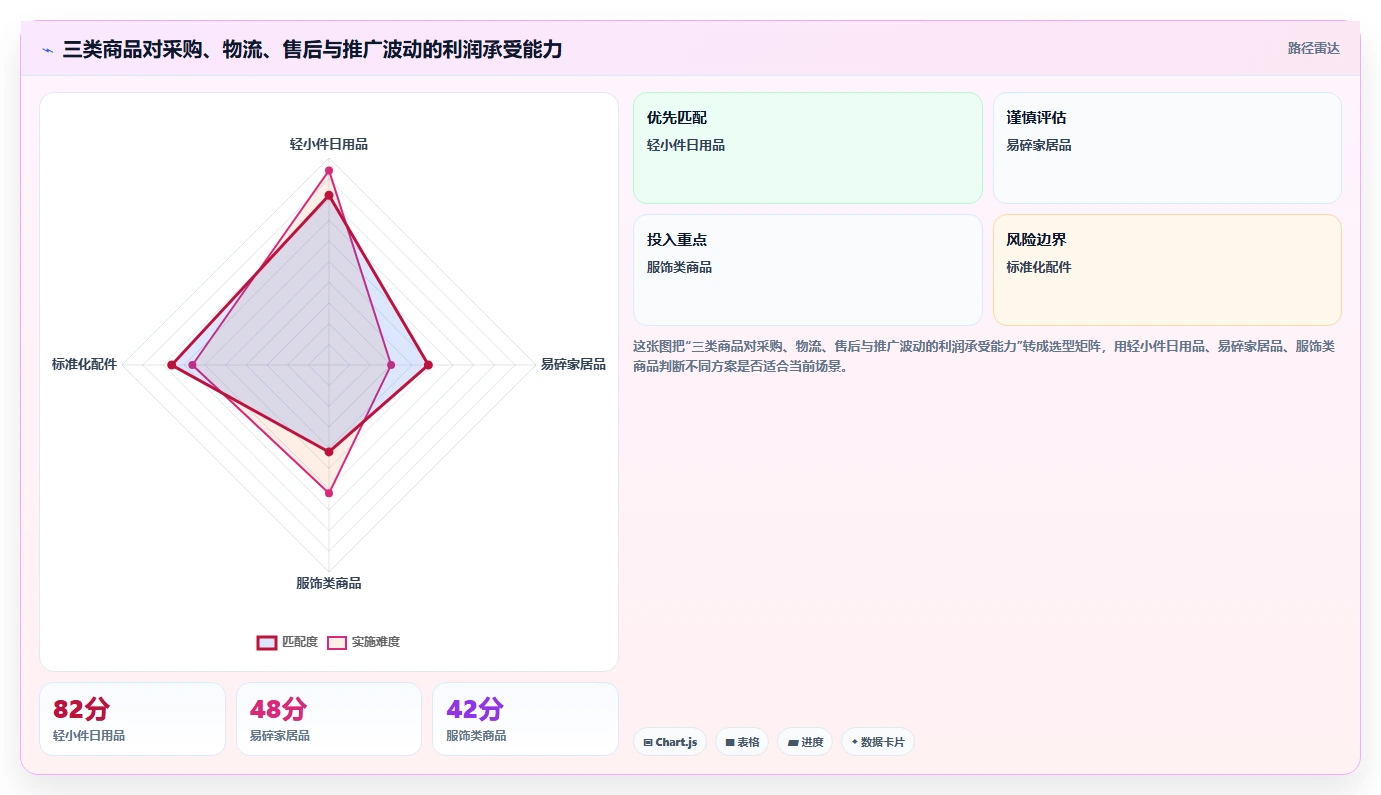Click the 易碎家居品 radar axis label
The width and height of the screenshot is (1381, 795).
[573, 364]
